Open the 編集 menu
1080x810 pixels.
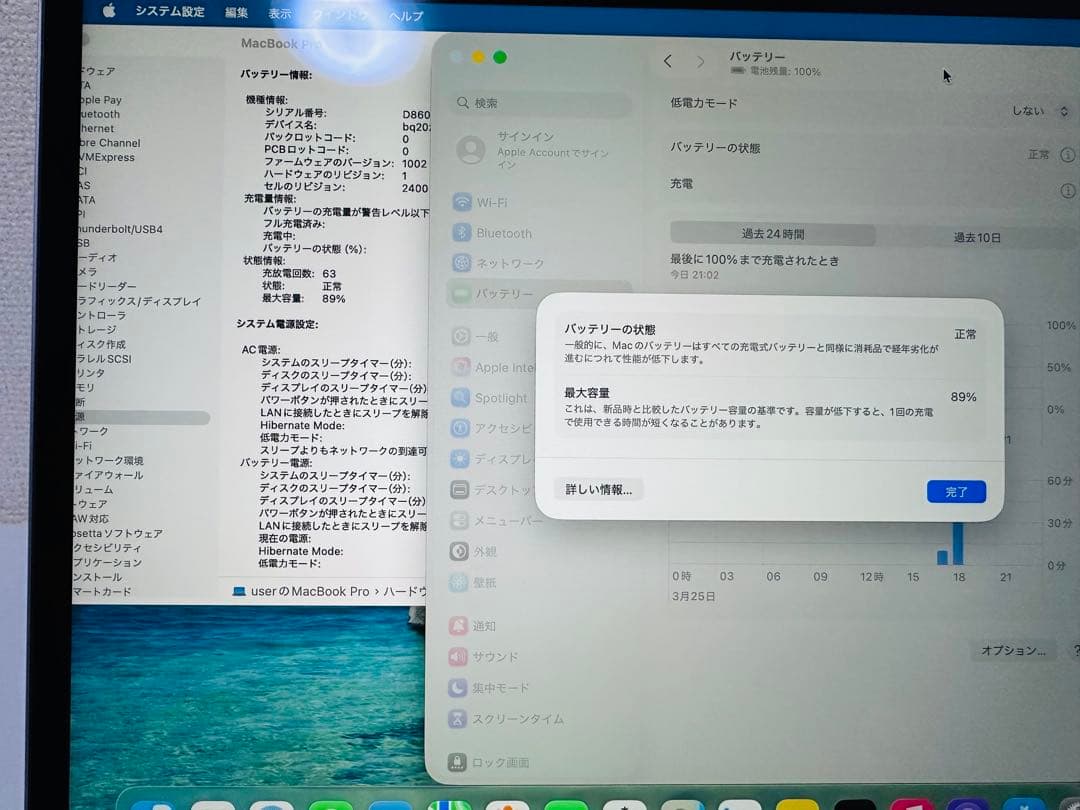[236, 12]
